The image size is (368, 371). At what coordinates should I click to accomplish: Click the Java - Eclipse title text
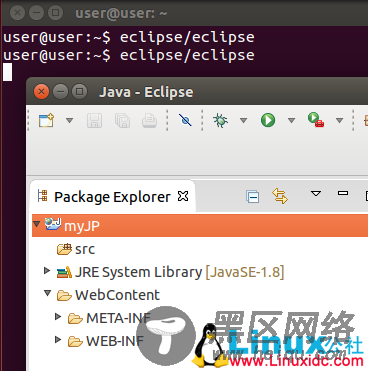tap(146, 92)
